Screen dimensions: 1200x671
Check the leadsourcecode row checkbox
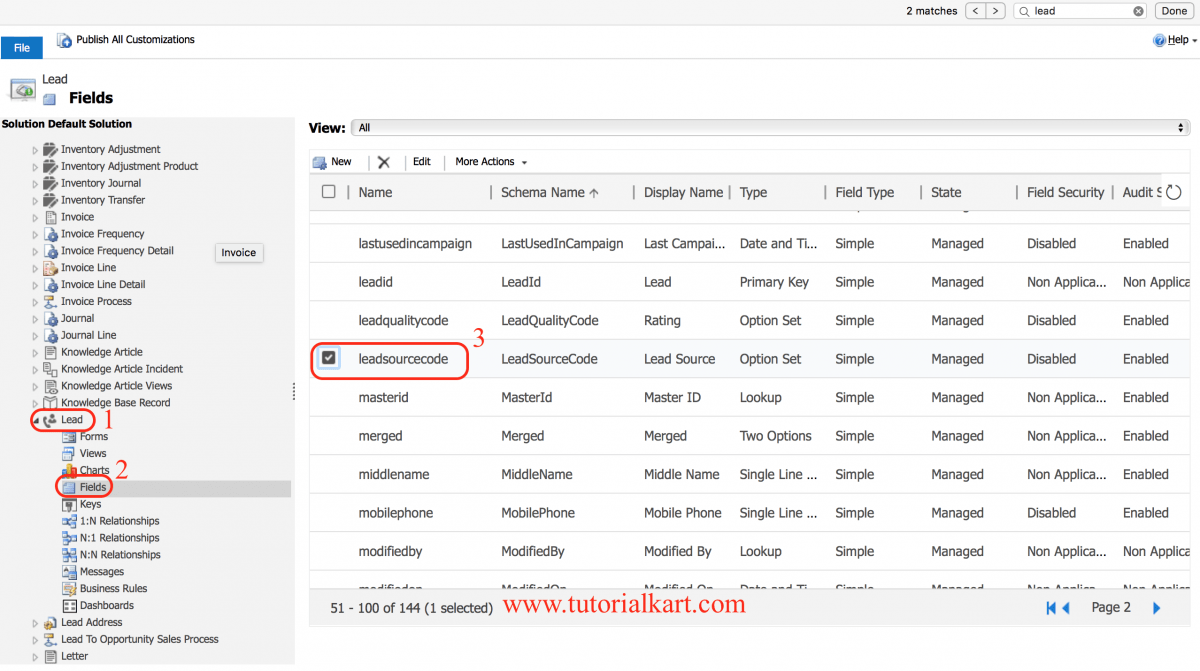point(329,358)
